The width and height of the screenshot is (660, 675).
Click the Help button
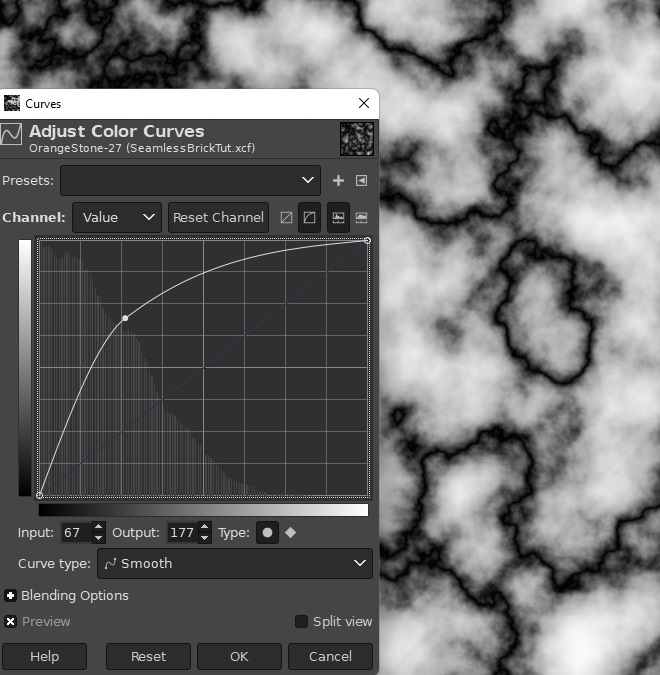click(x=44, y=657)
